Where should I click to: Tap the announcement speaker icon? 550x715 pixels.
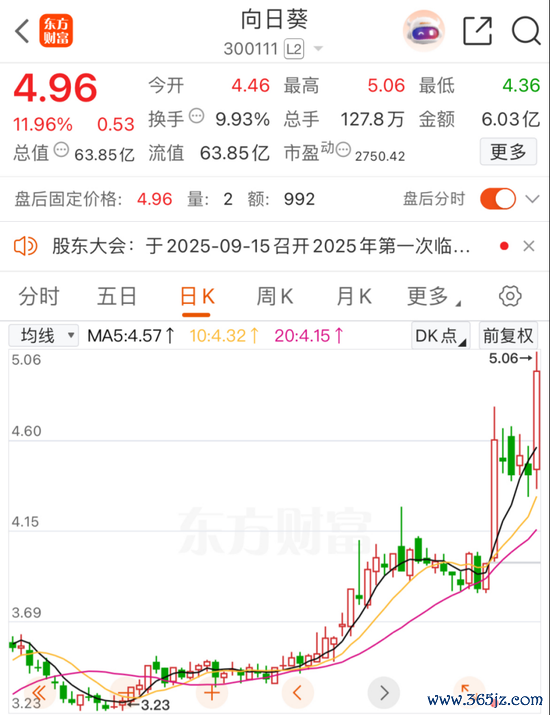(25, 246)
